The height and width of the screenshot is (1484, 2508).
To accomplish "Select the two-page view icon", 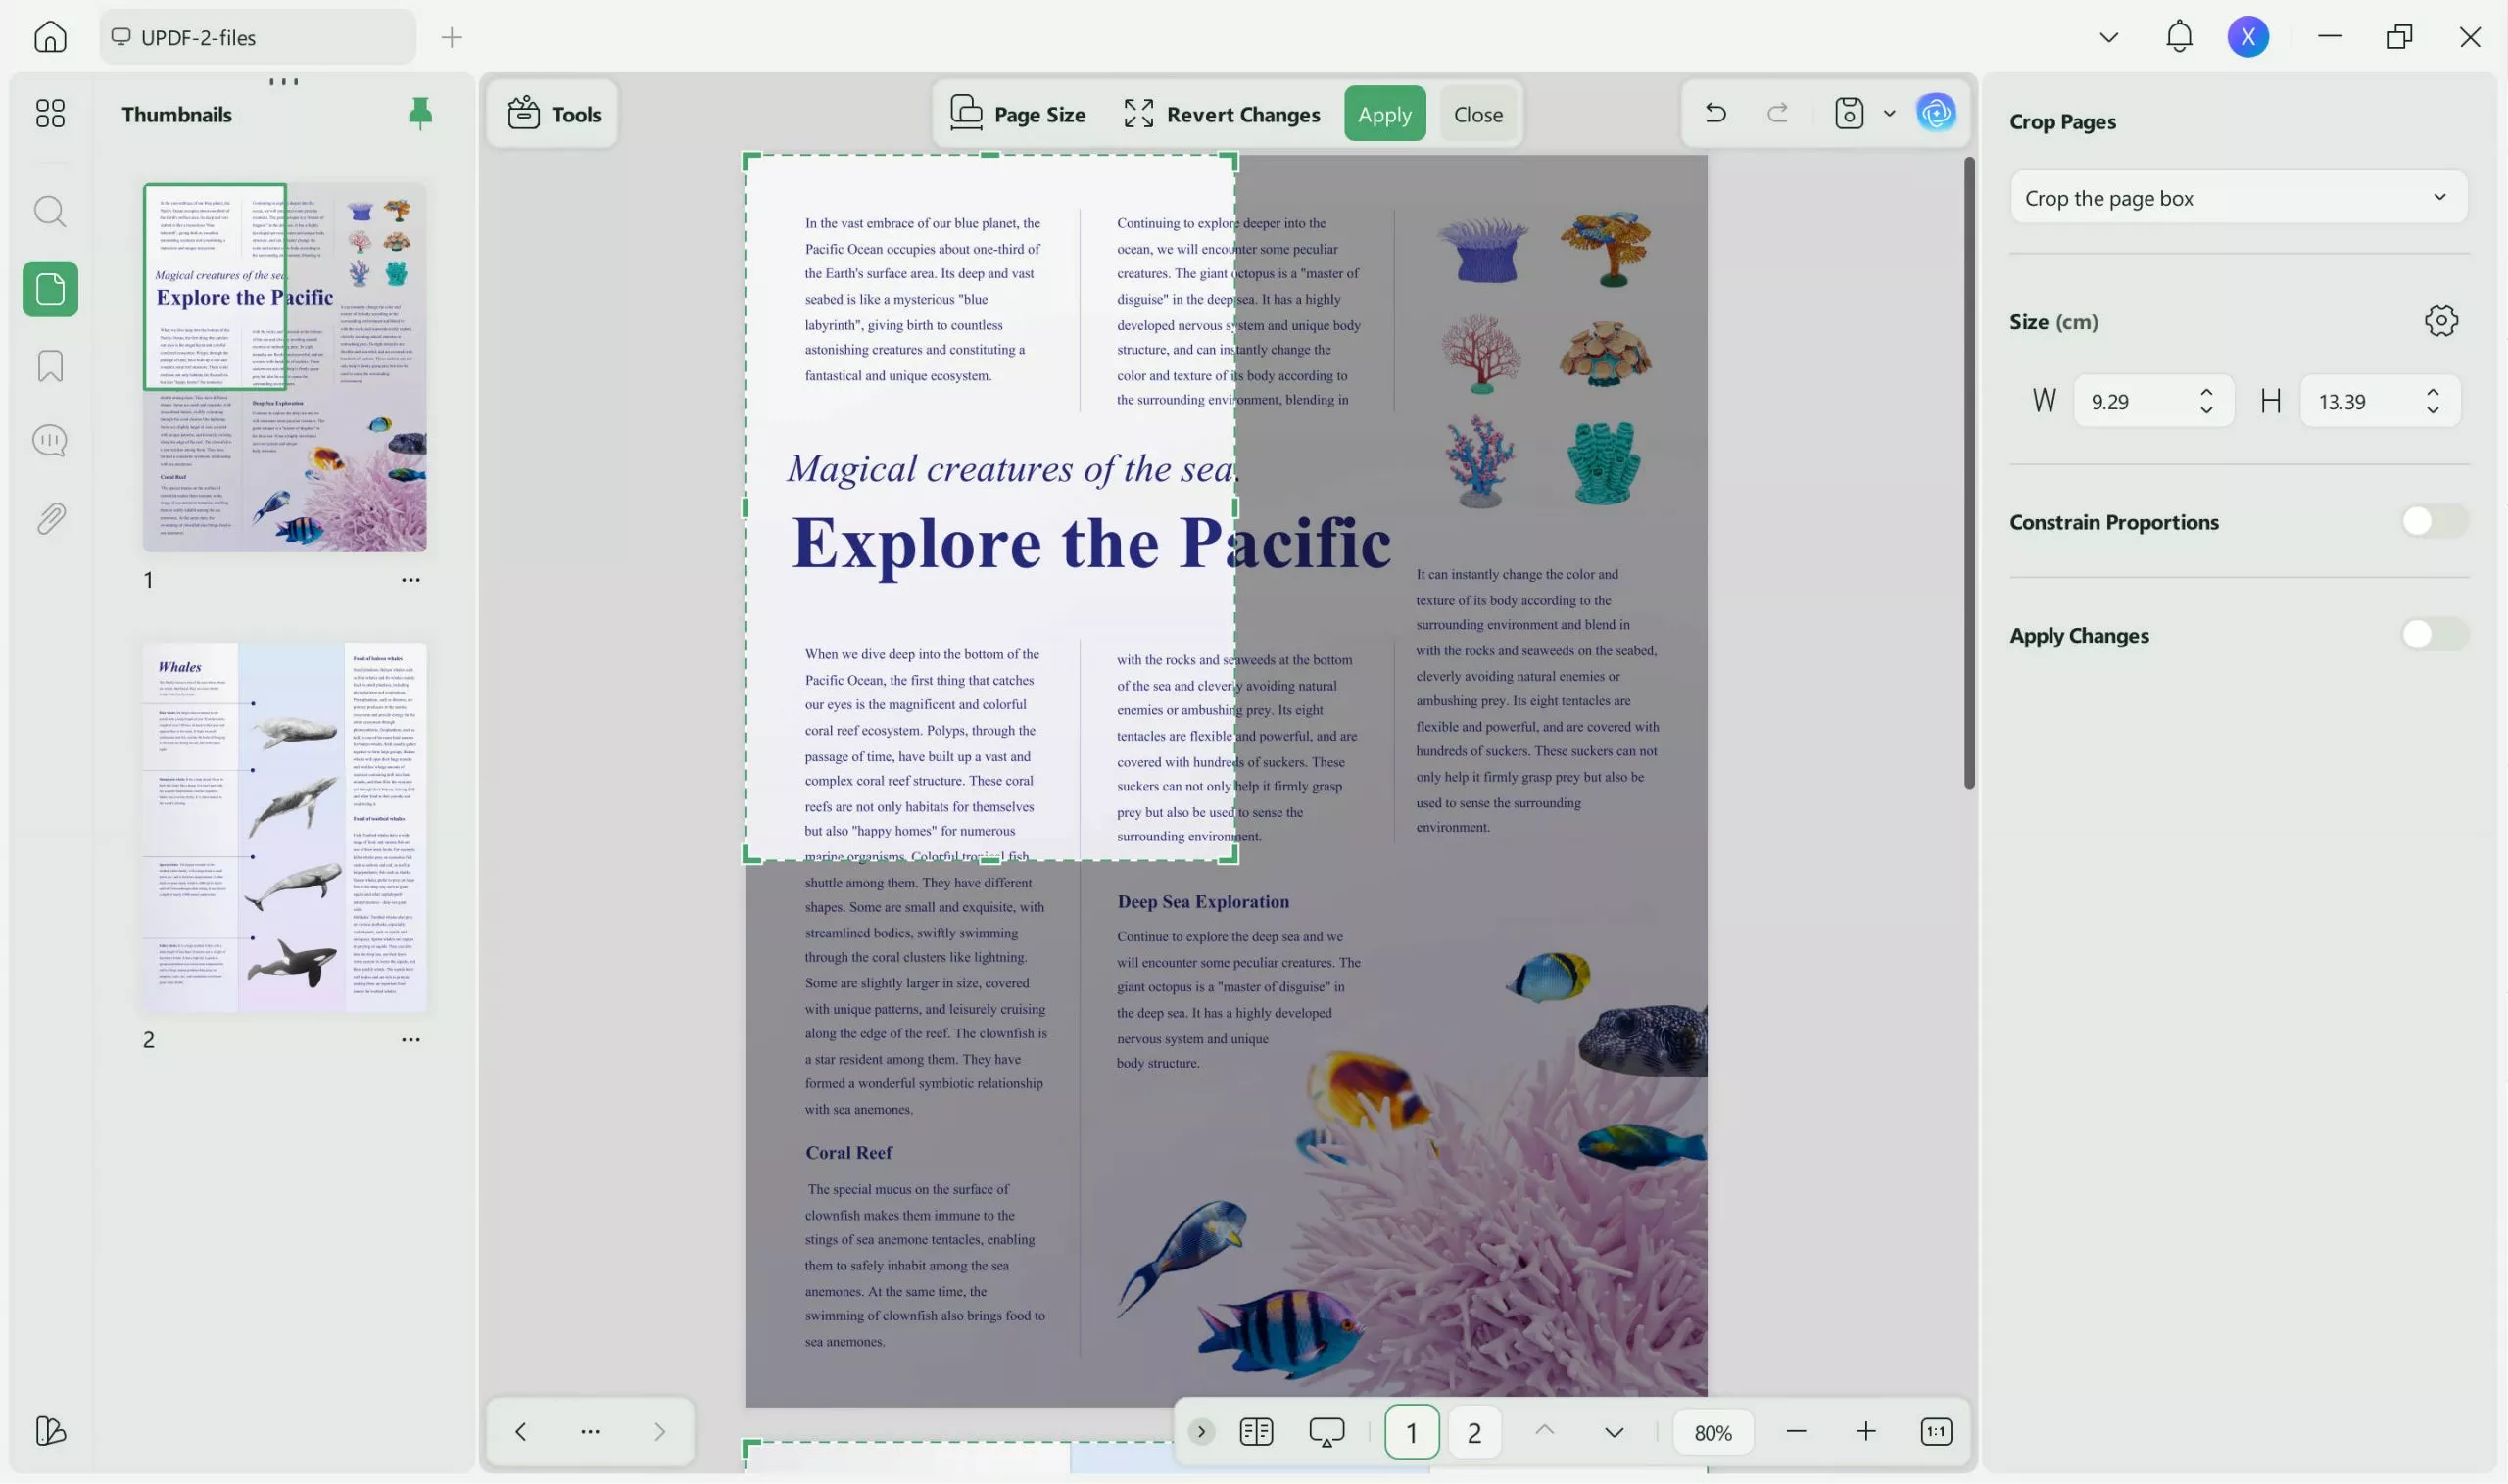I will [1256, 1431].
